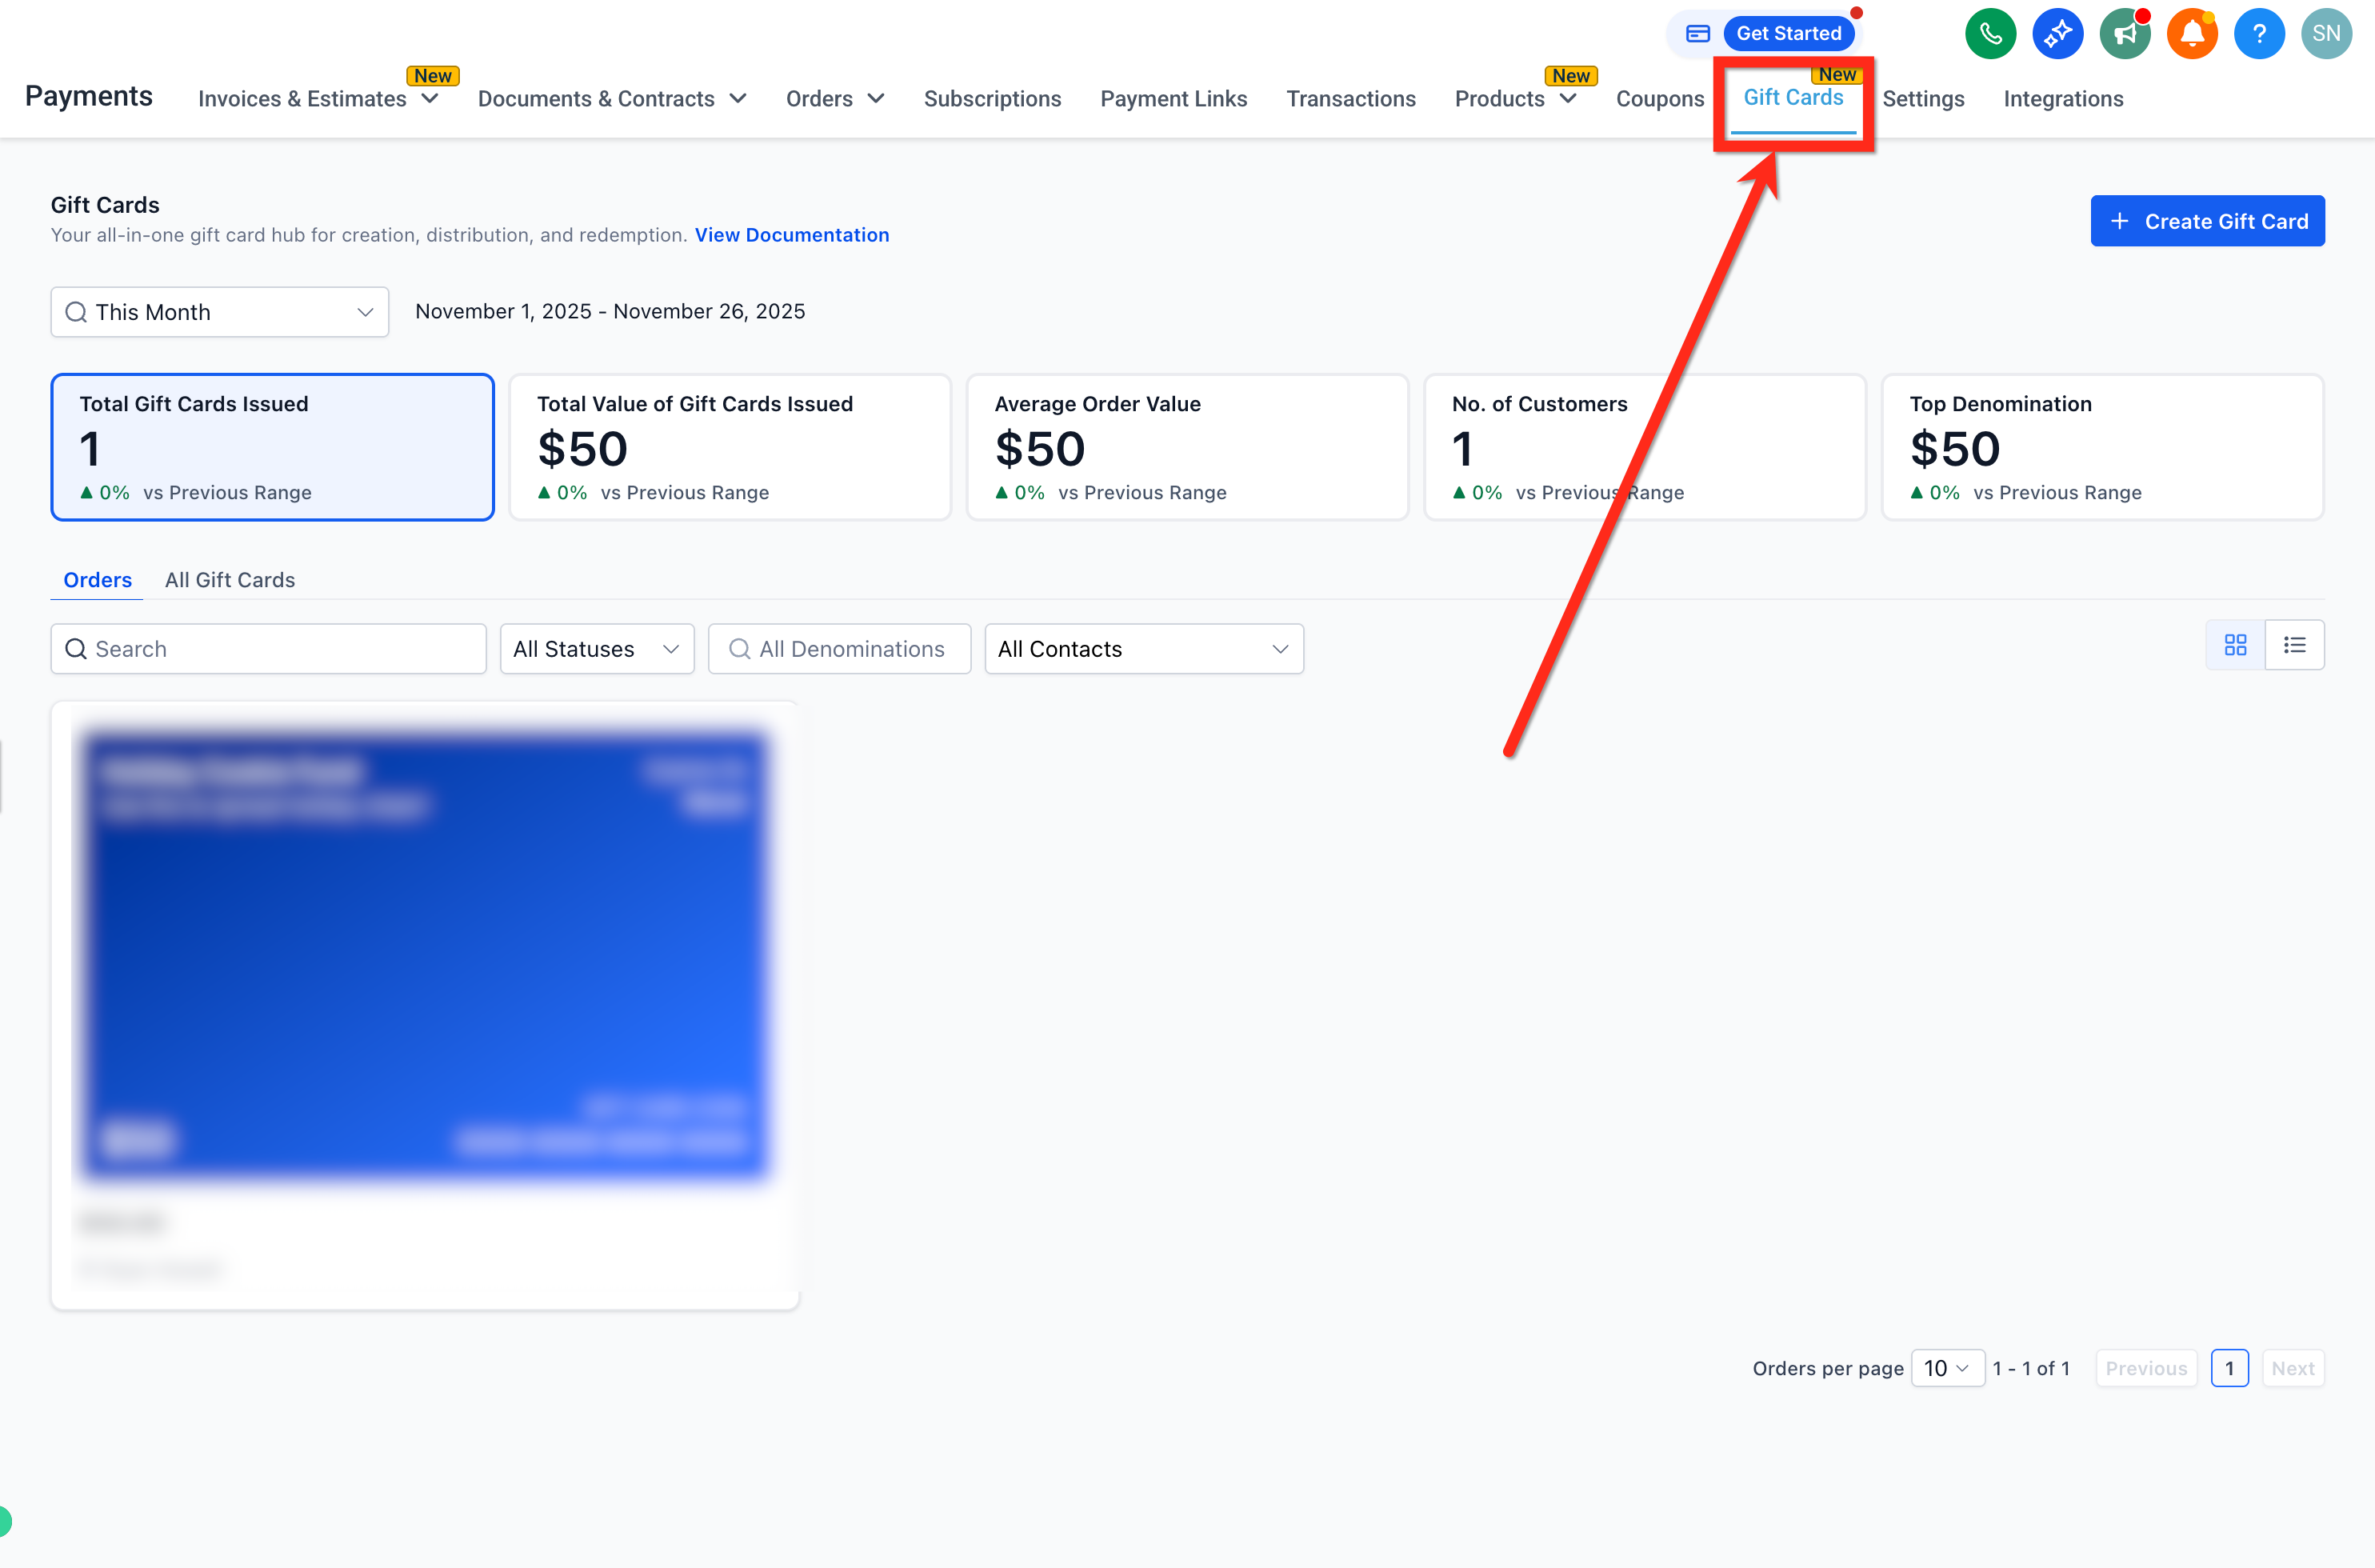Expand the Orders navigation menu

click(x=835, y=99)
